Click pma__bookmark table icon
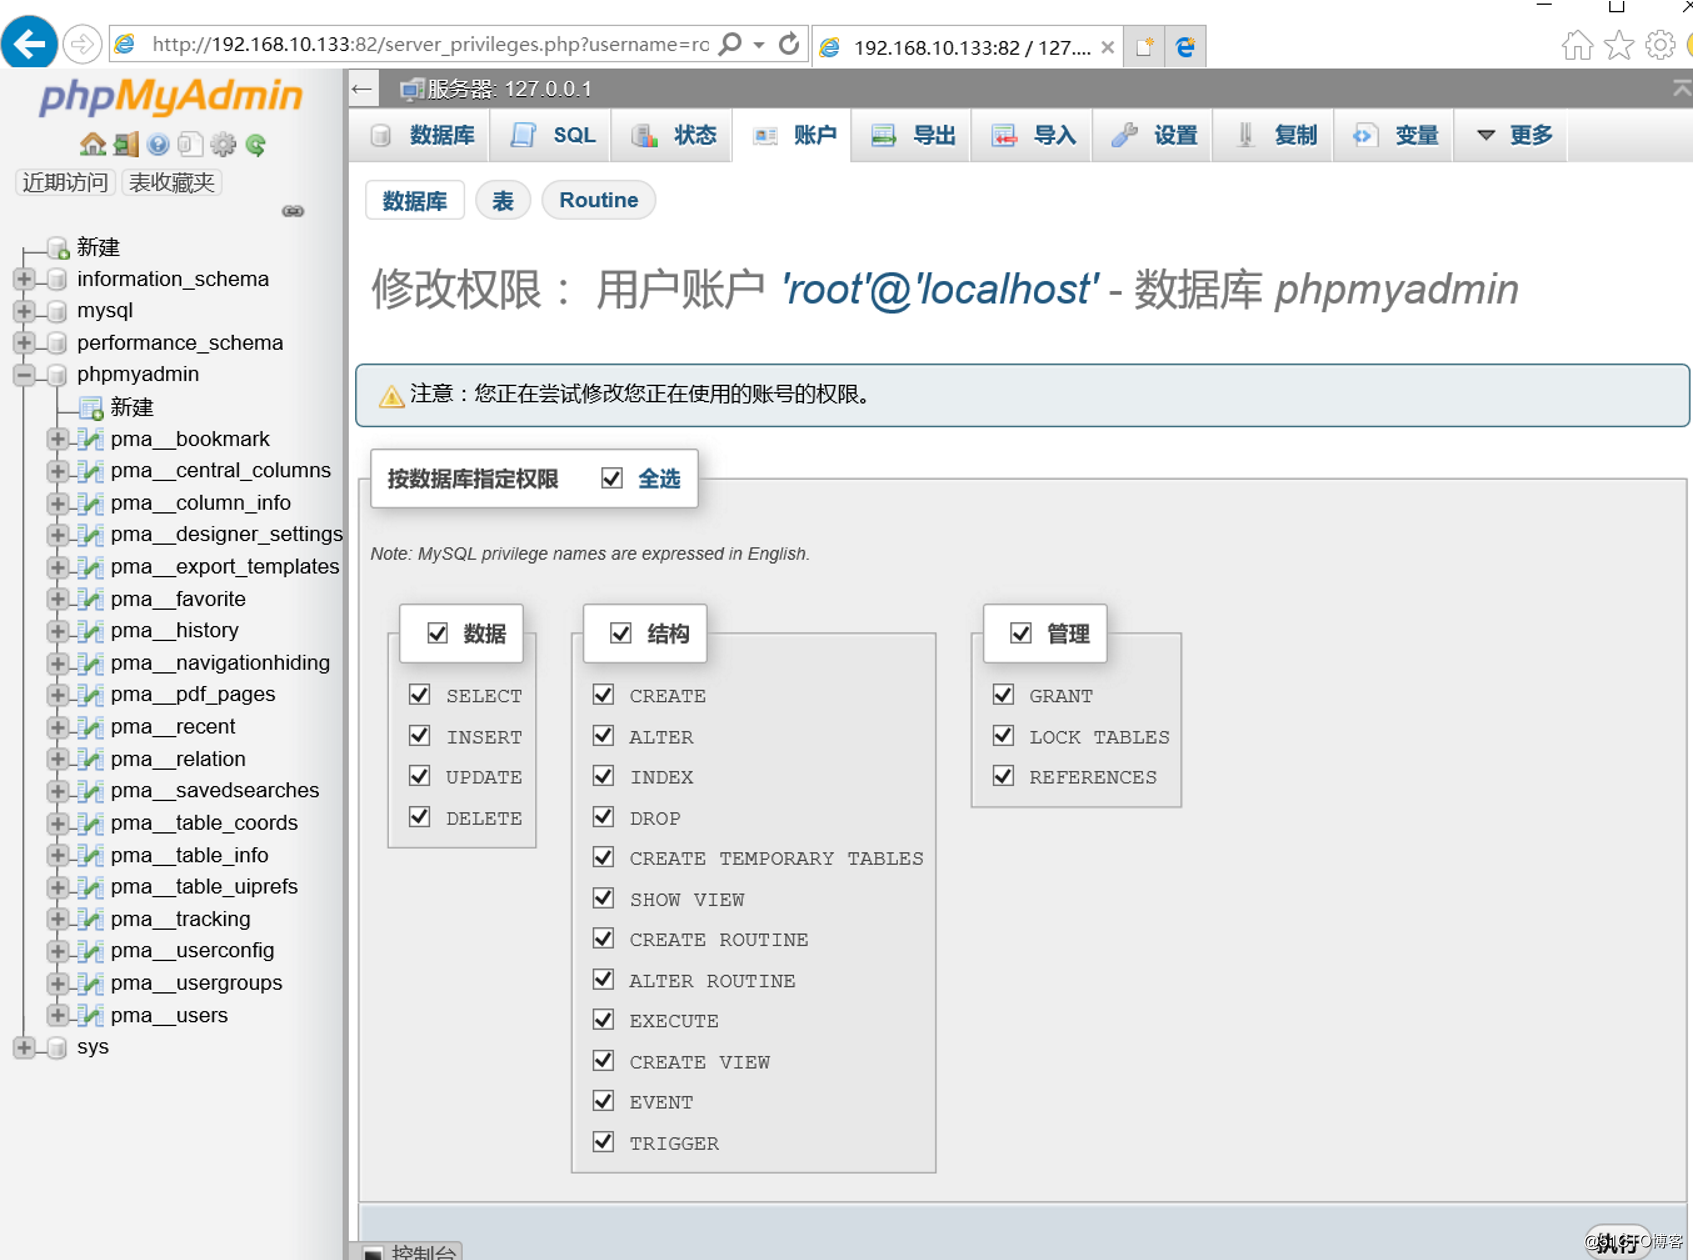The width and height of the screenshot is (1693, 1260). (x=91, y=439)
